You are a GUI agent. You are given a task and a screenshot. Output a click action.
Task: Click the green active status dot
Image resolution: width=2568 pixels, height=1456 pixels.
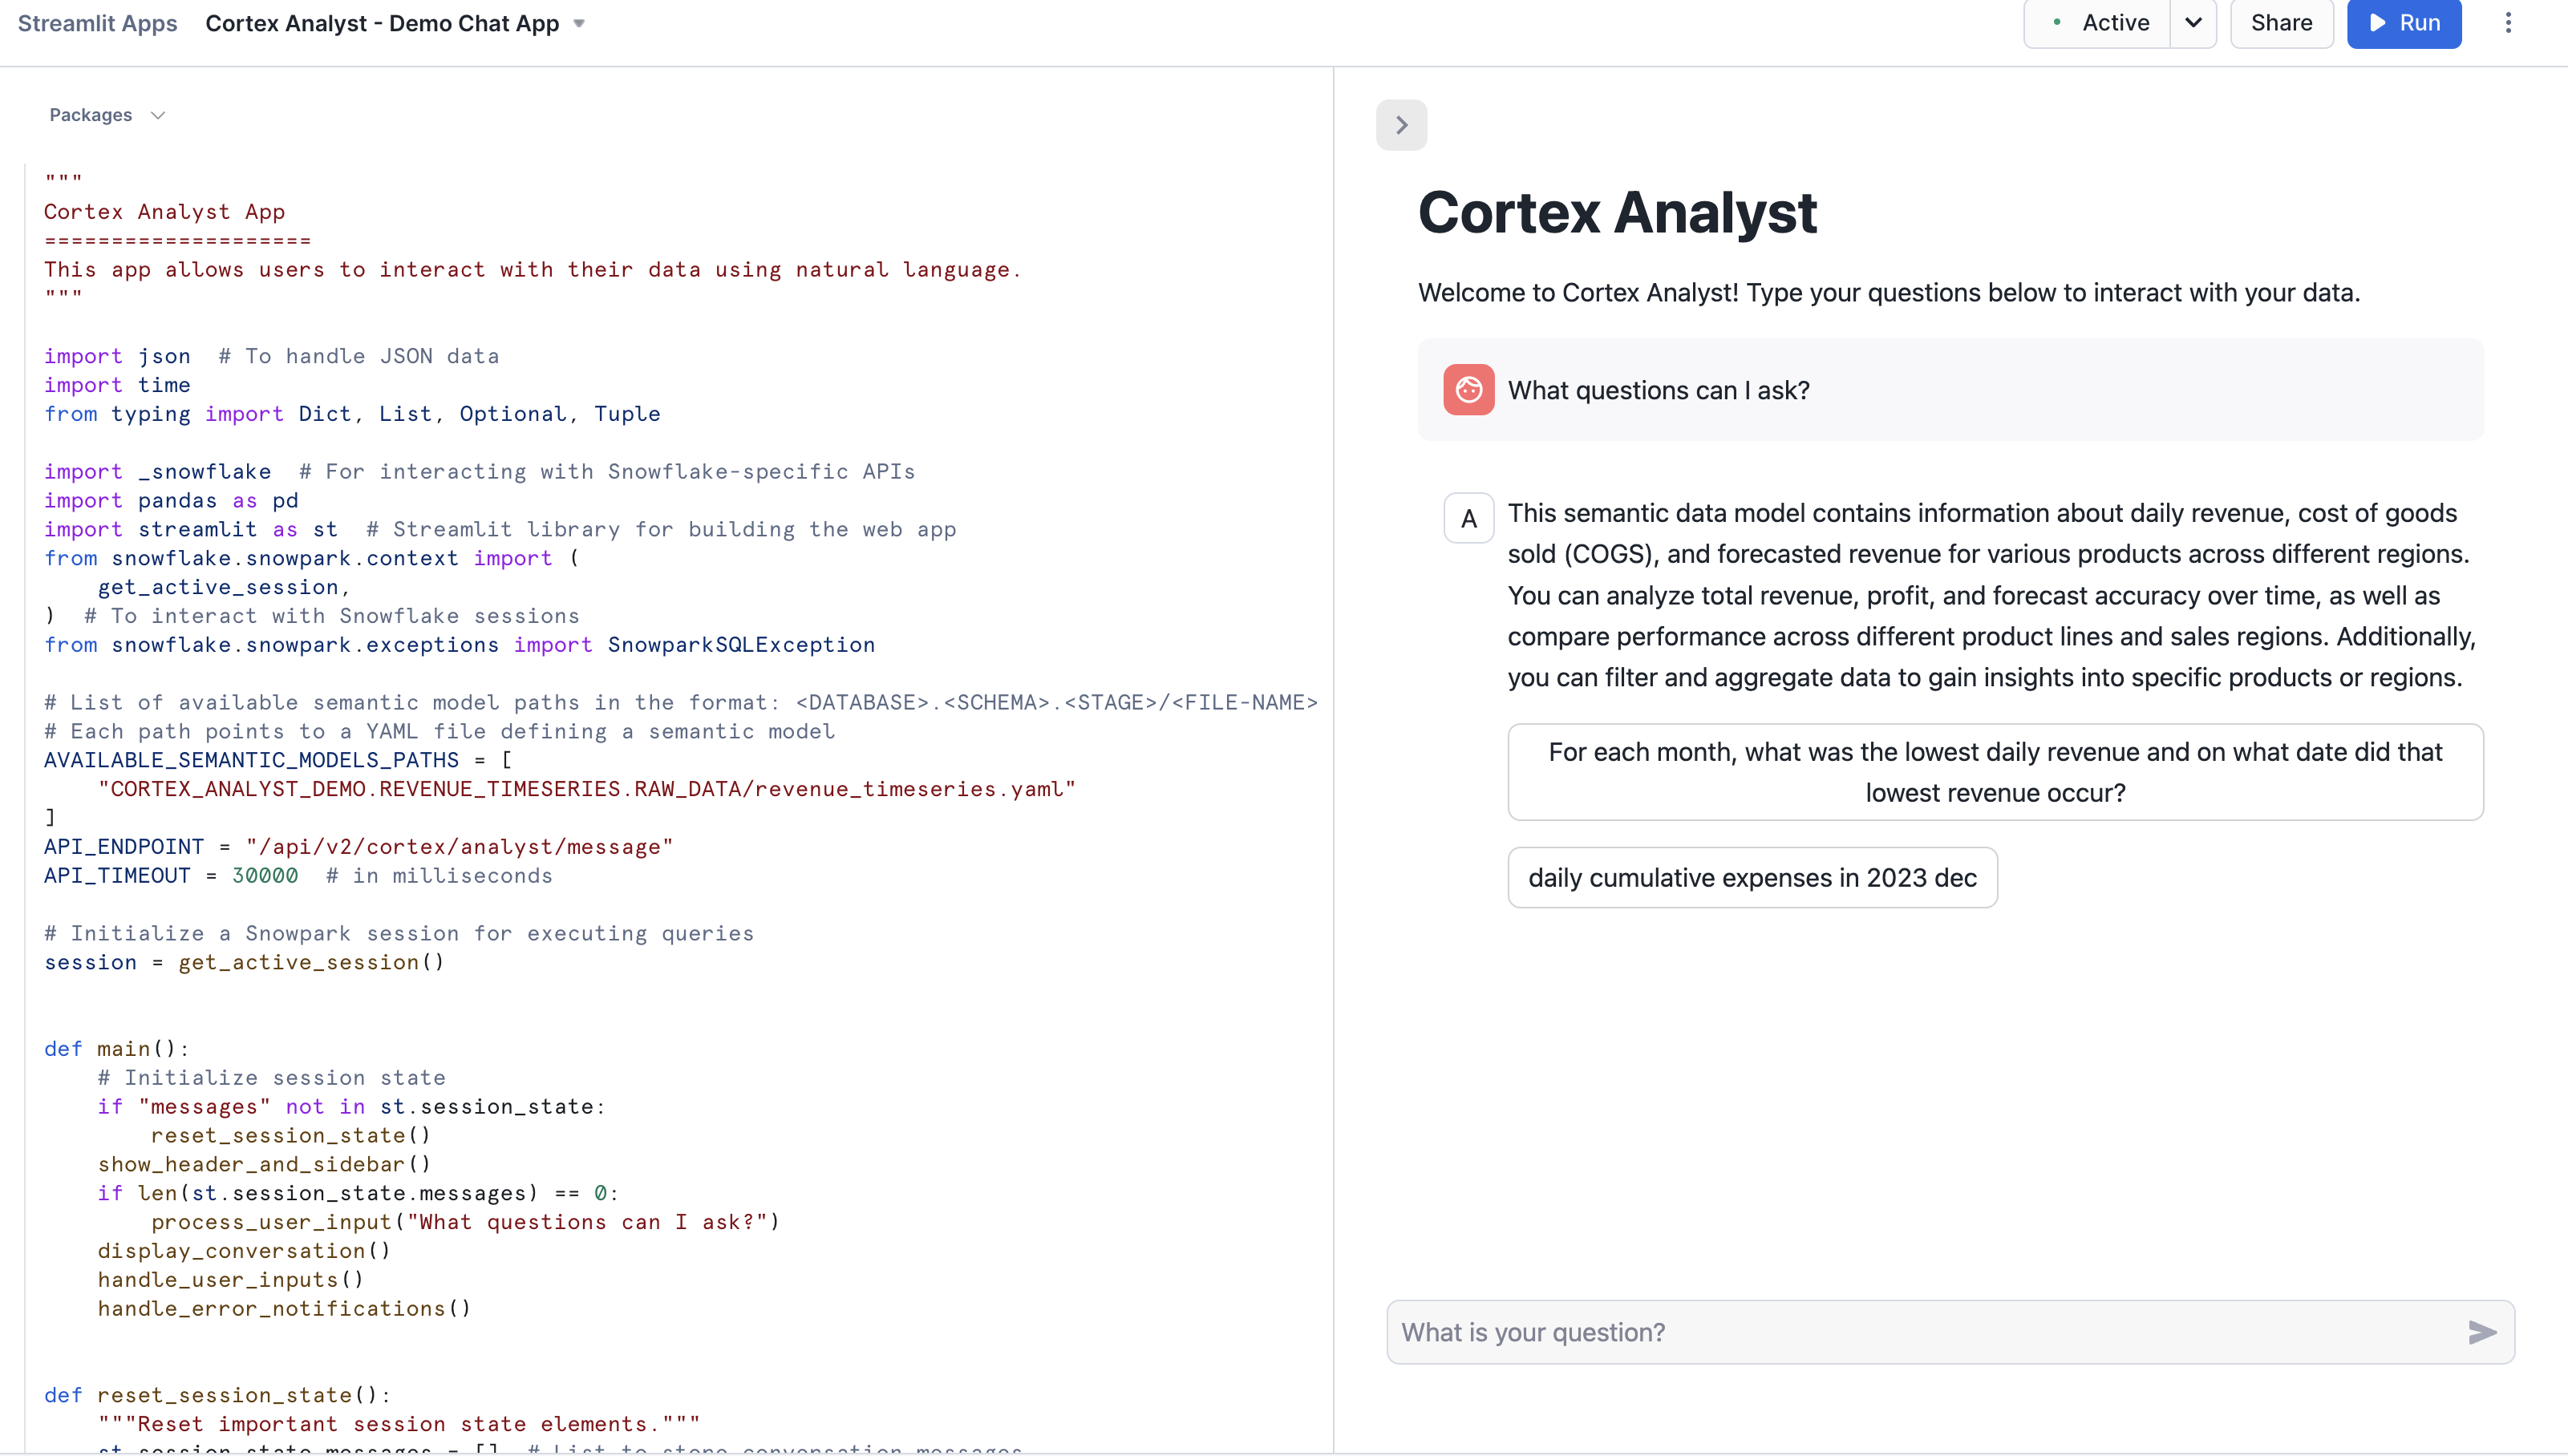[2057, 23]
